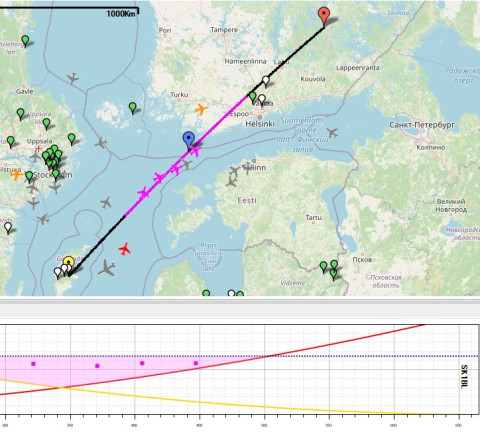Viewport: 480px width, 432px height.
Task: Click the SK18L chart label
Action: tap(464, 376)
